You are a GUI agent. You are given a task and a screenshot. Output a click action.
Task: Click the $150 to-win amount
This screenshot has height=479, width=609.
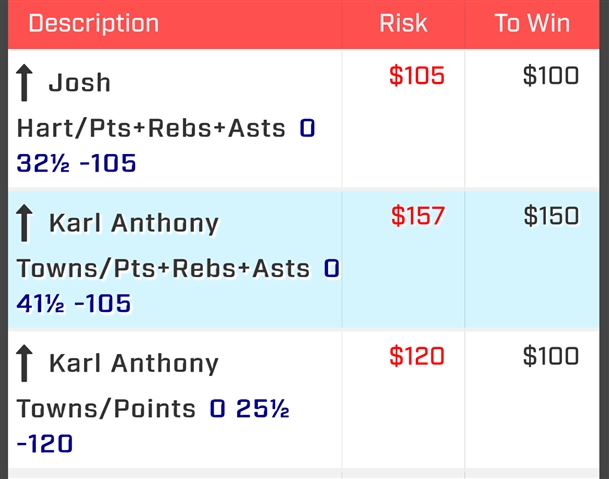pos(551,216)
